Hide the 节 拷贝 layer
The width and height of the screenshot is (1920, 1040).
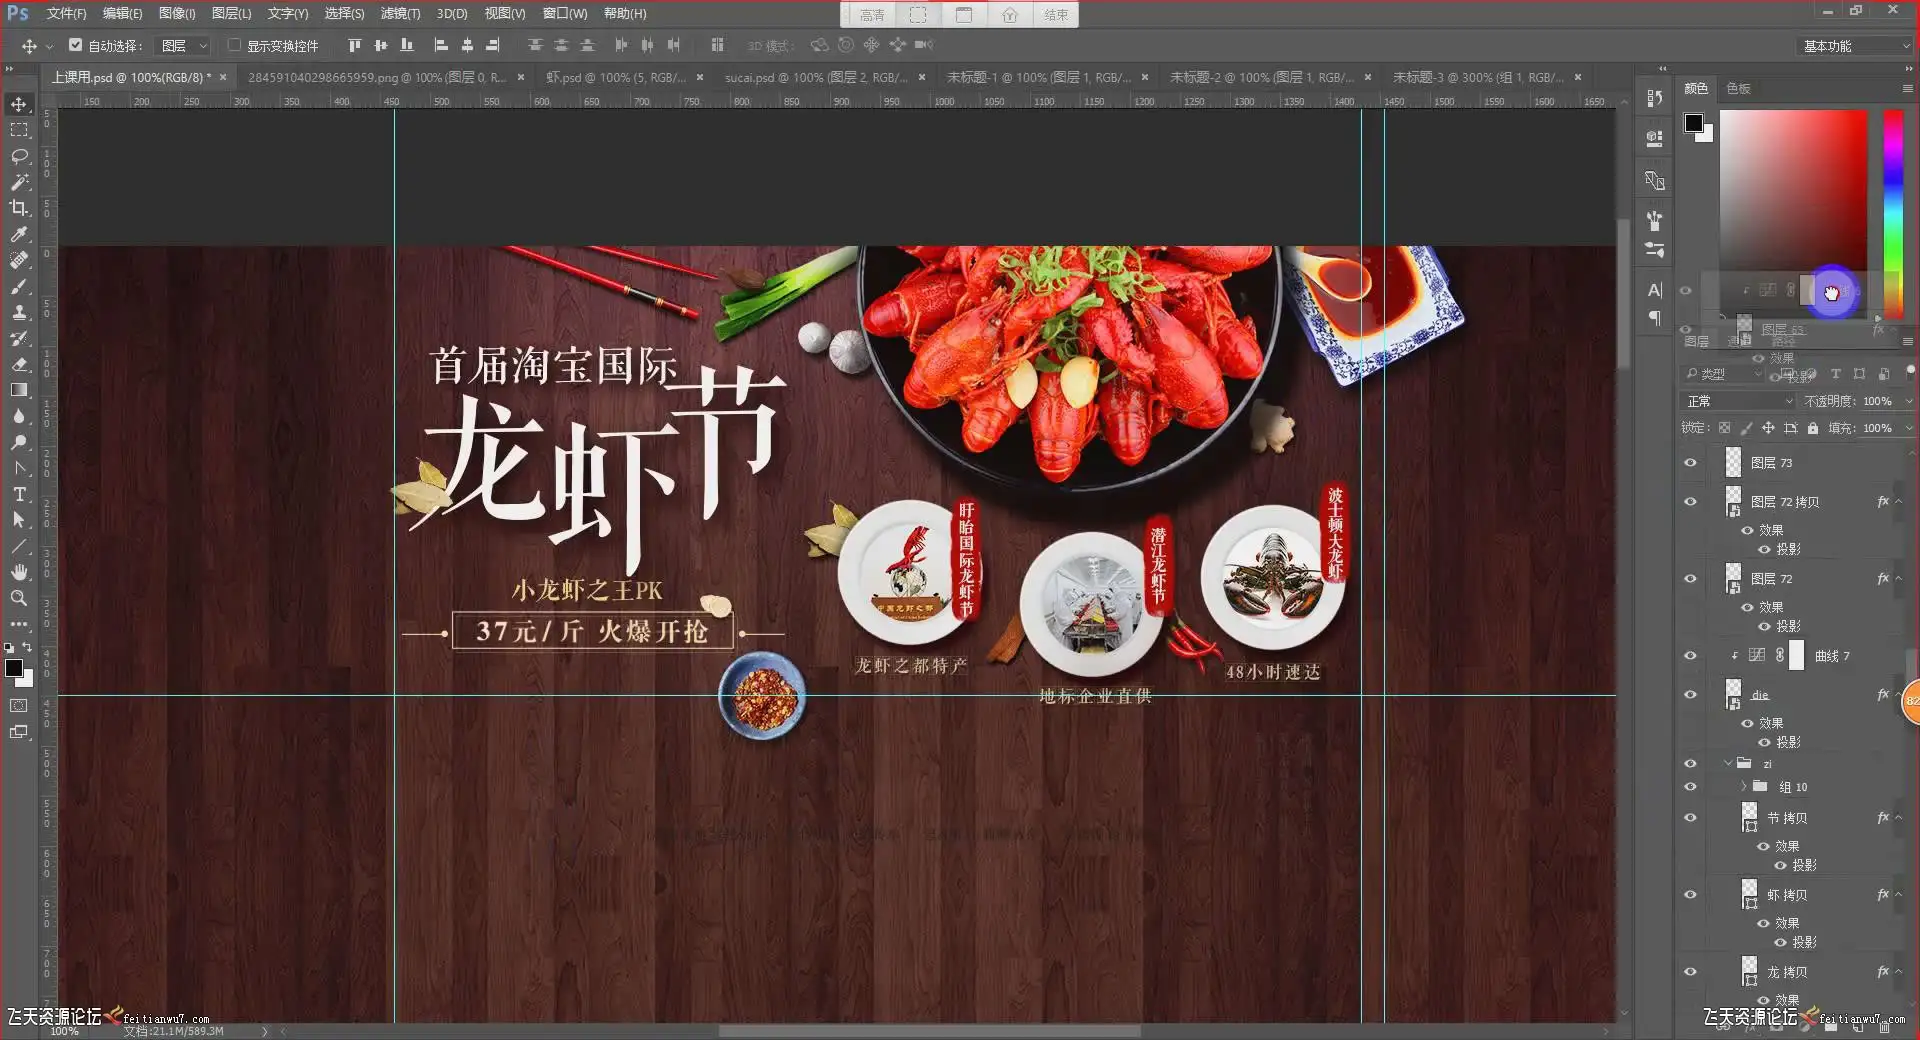1691,818
